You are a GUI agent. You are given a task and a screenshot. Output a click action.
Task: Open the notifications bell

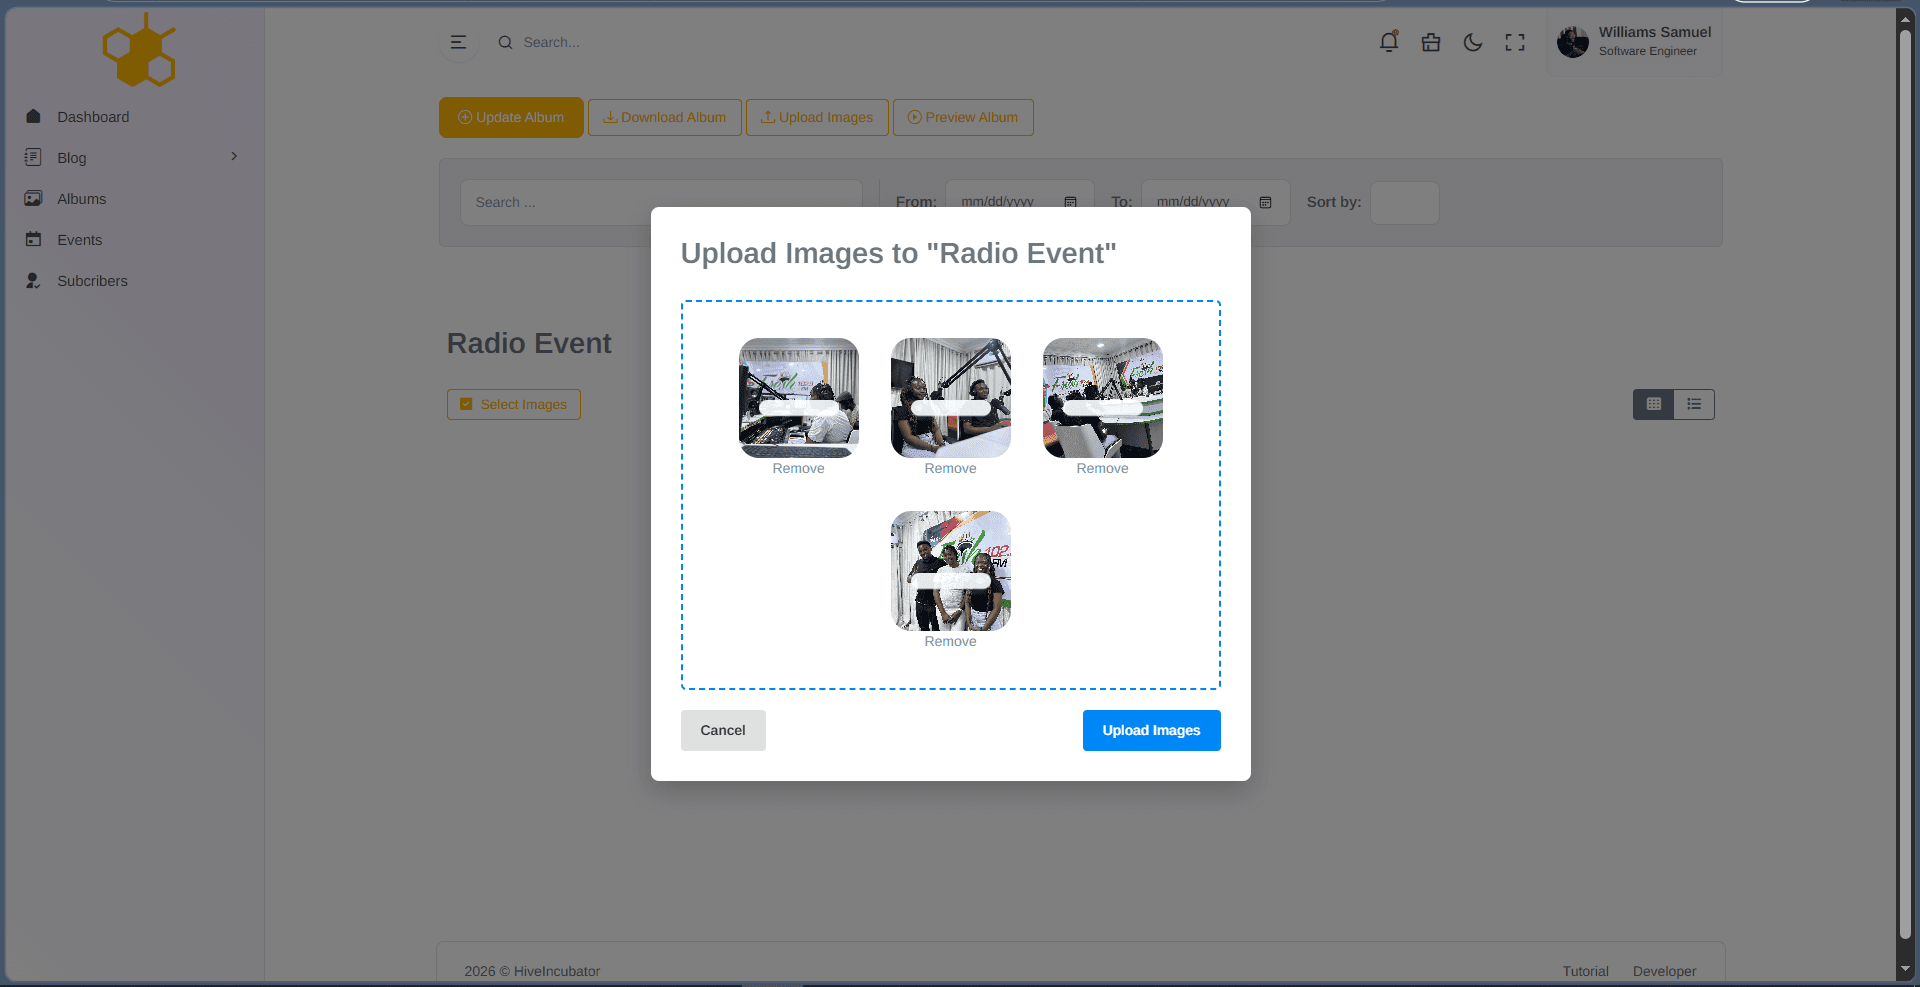(1389, 42)
